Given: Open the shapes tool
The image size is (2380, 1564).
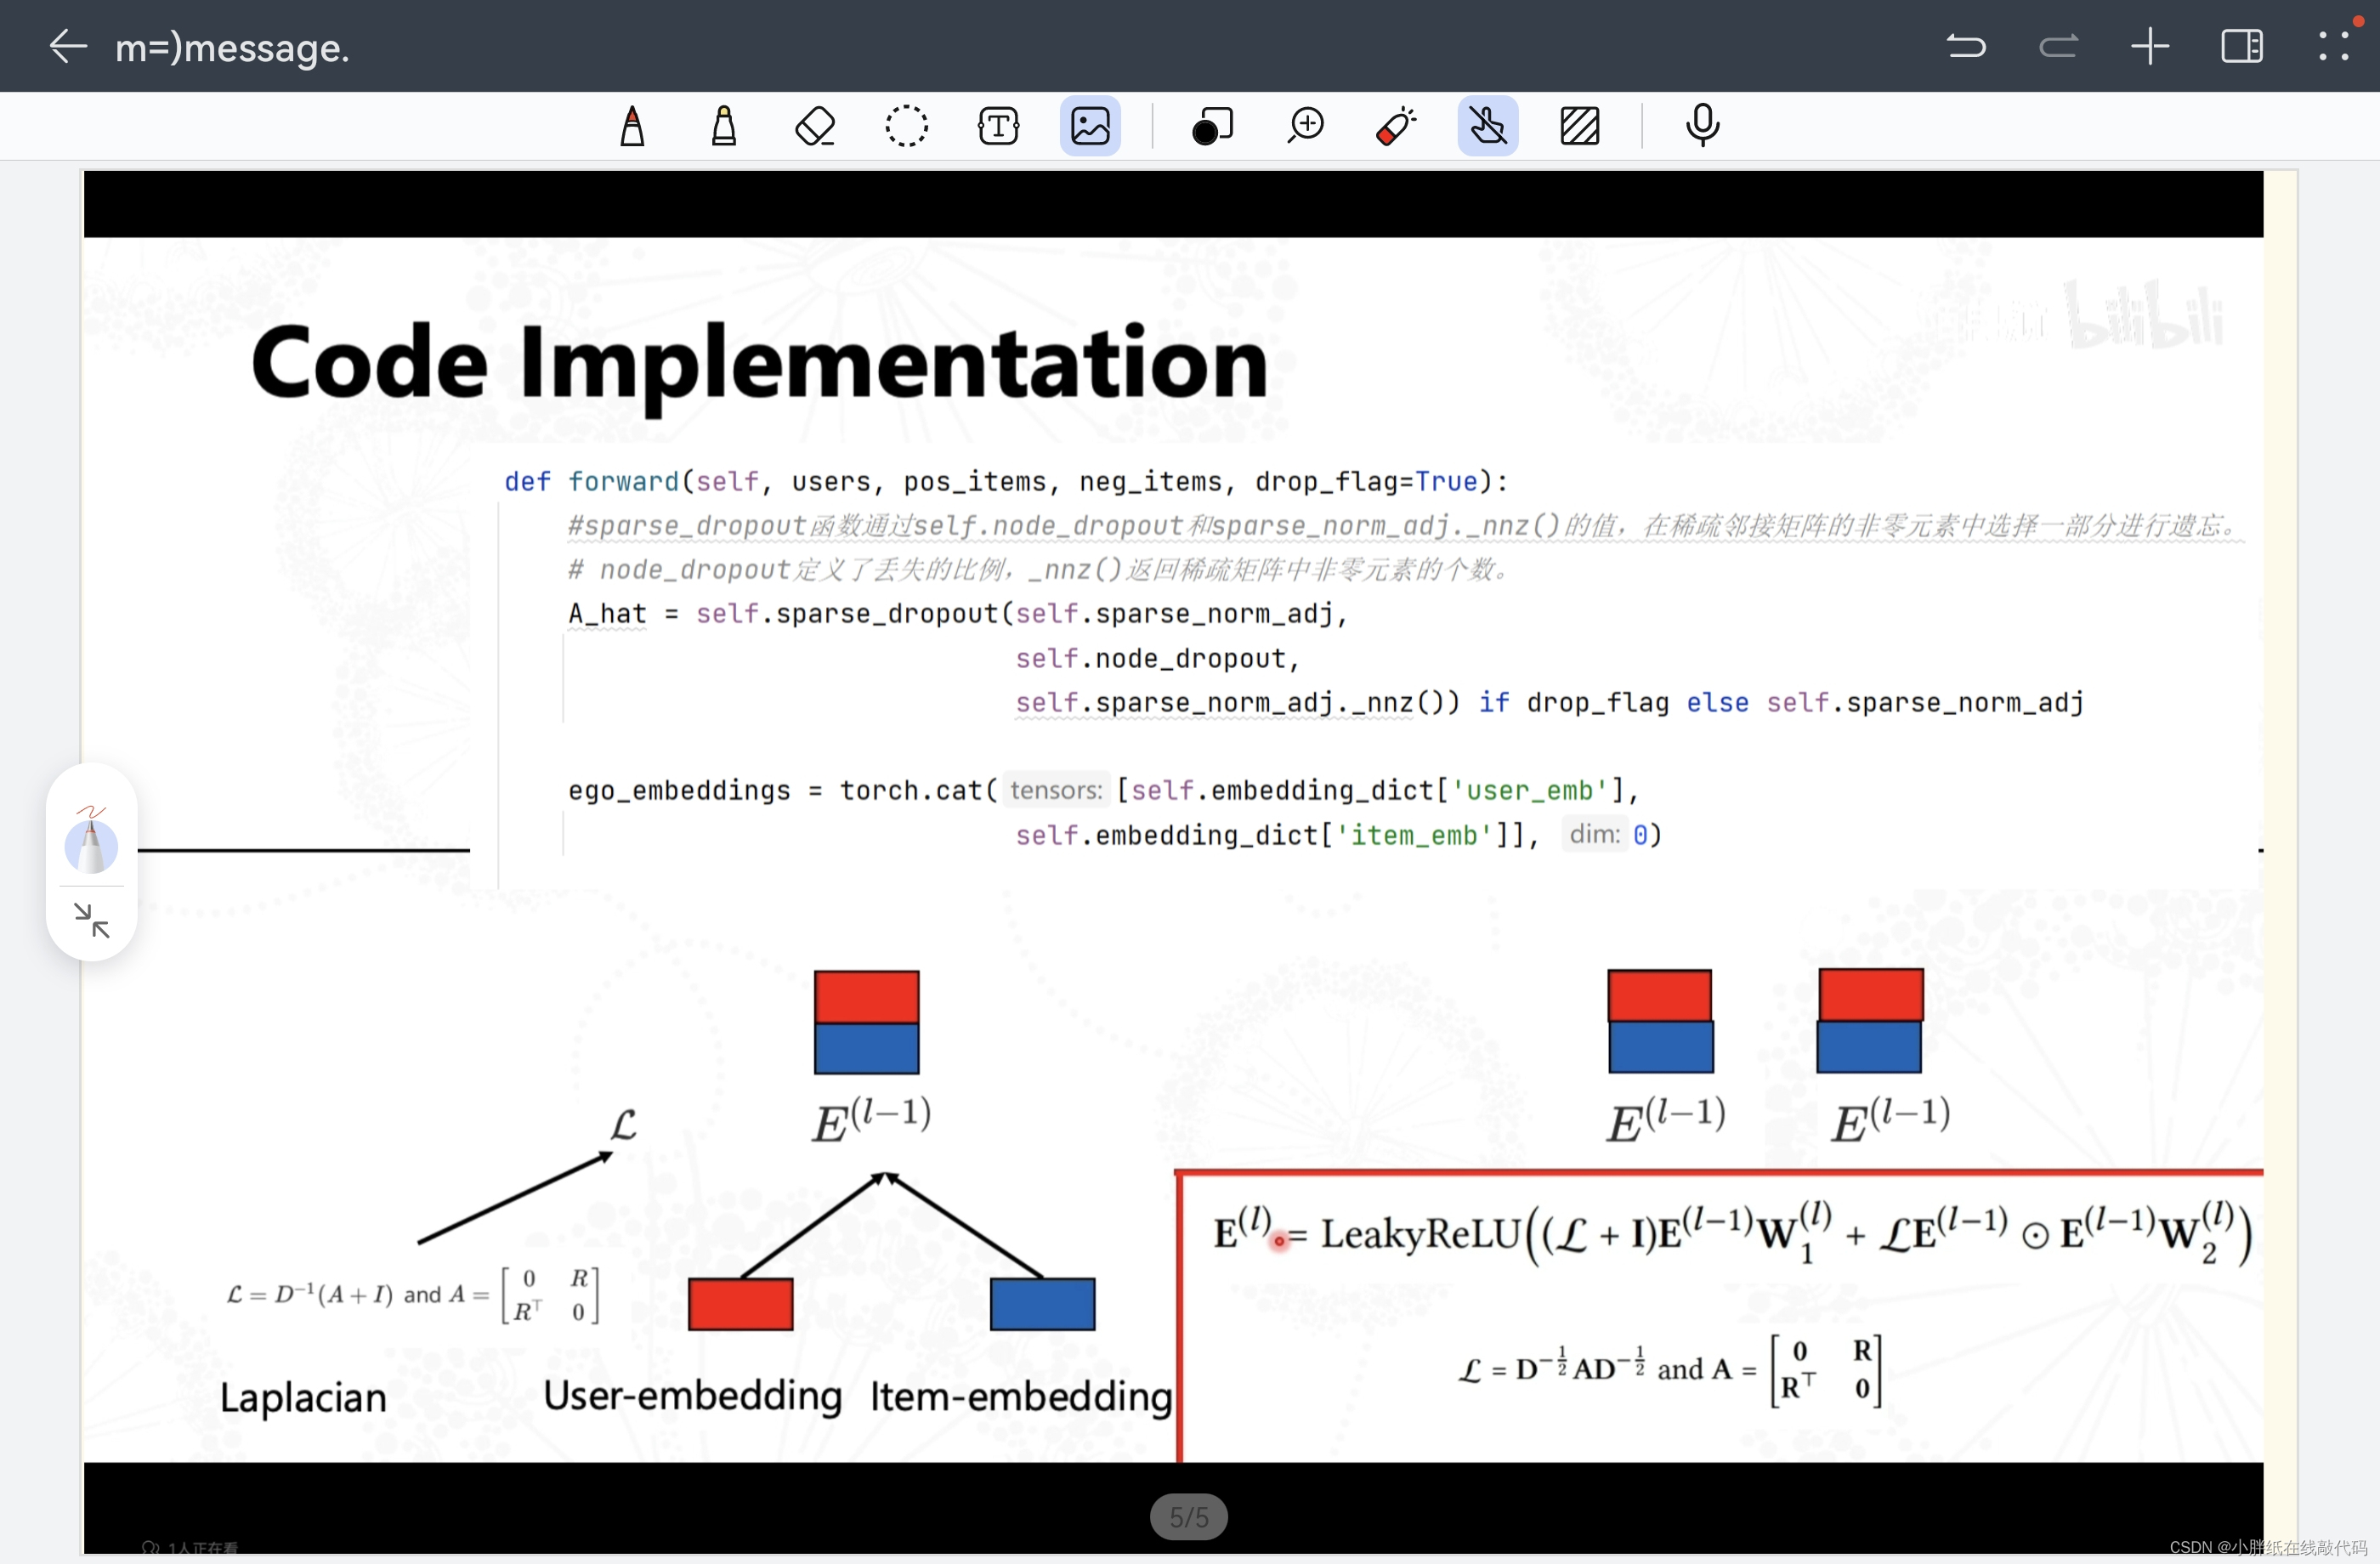Looking at the screenshot, I should 1212,127.
